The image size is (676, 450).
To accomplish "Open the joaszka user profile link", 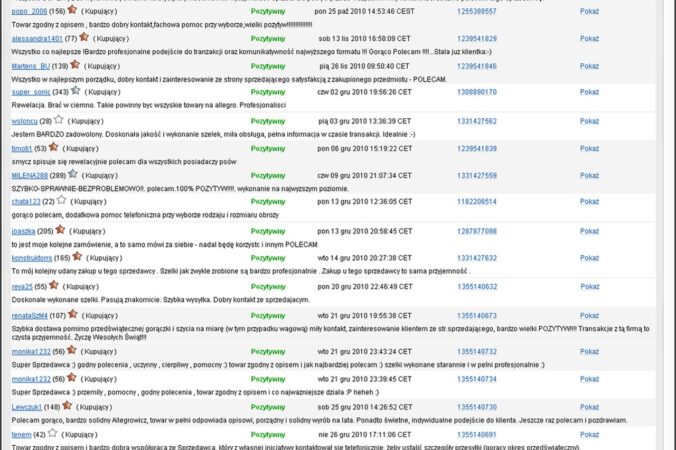I will [23, 231].
